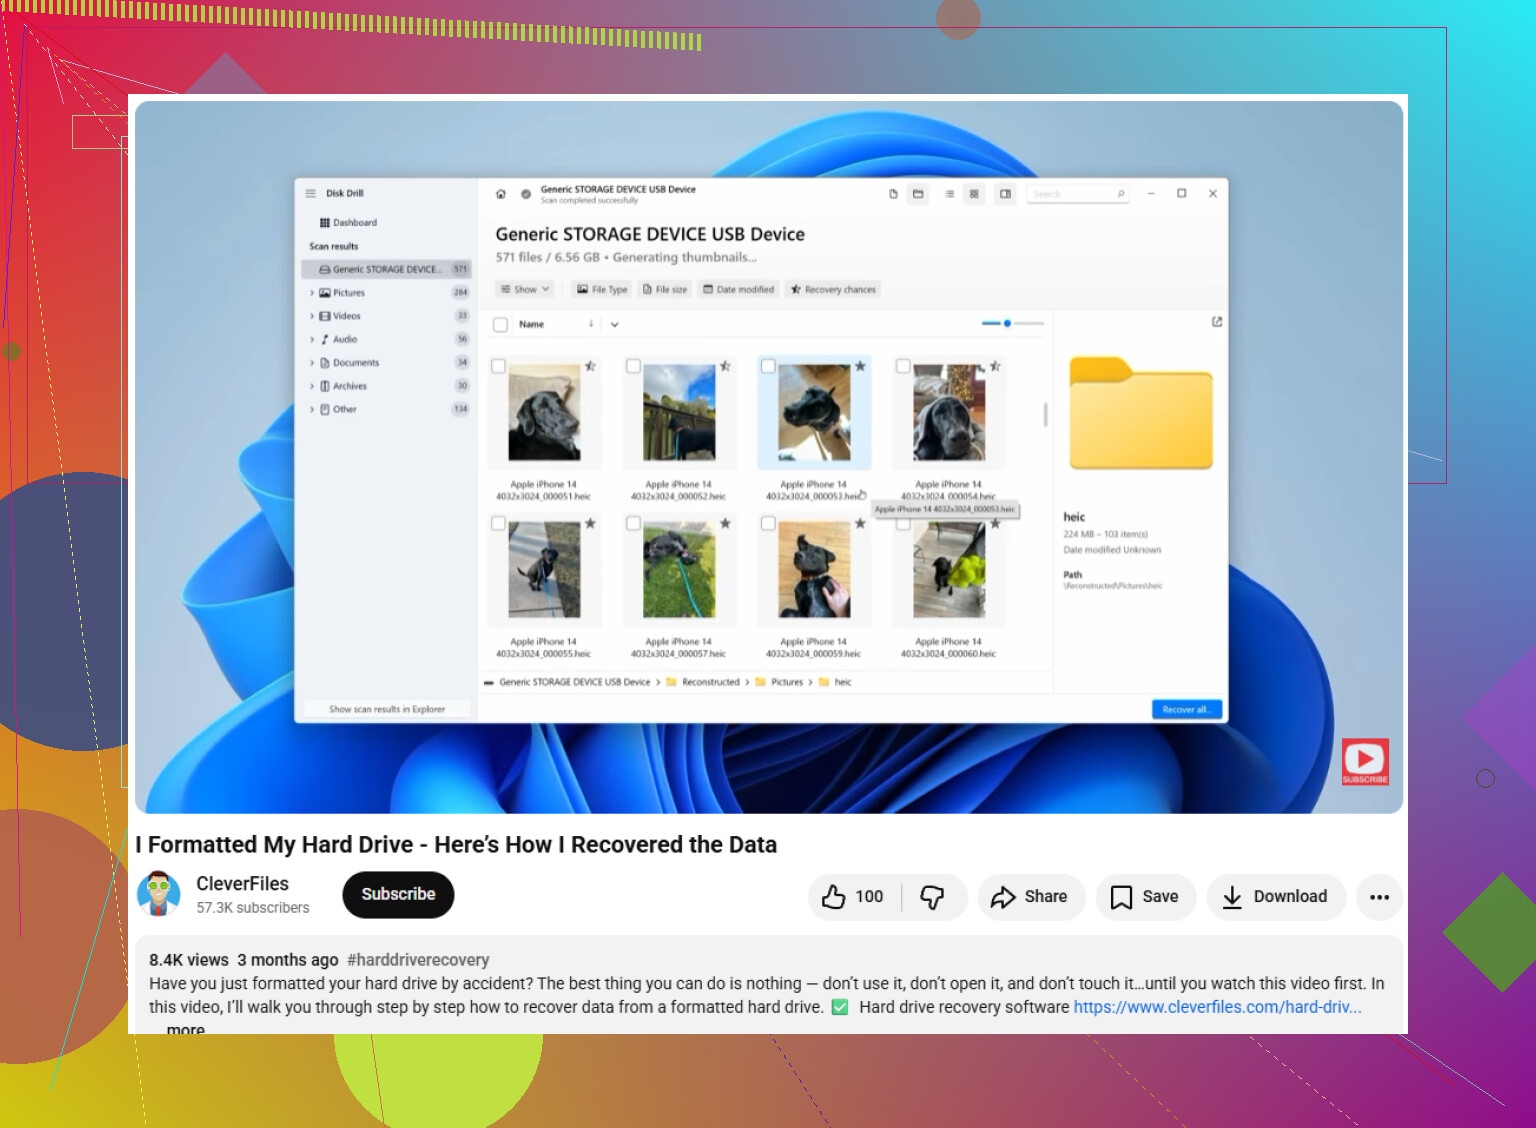Viewport: 1536px width, 1128px height.
Task: Filter by Recovery chances
Action: coord(833,289)
